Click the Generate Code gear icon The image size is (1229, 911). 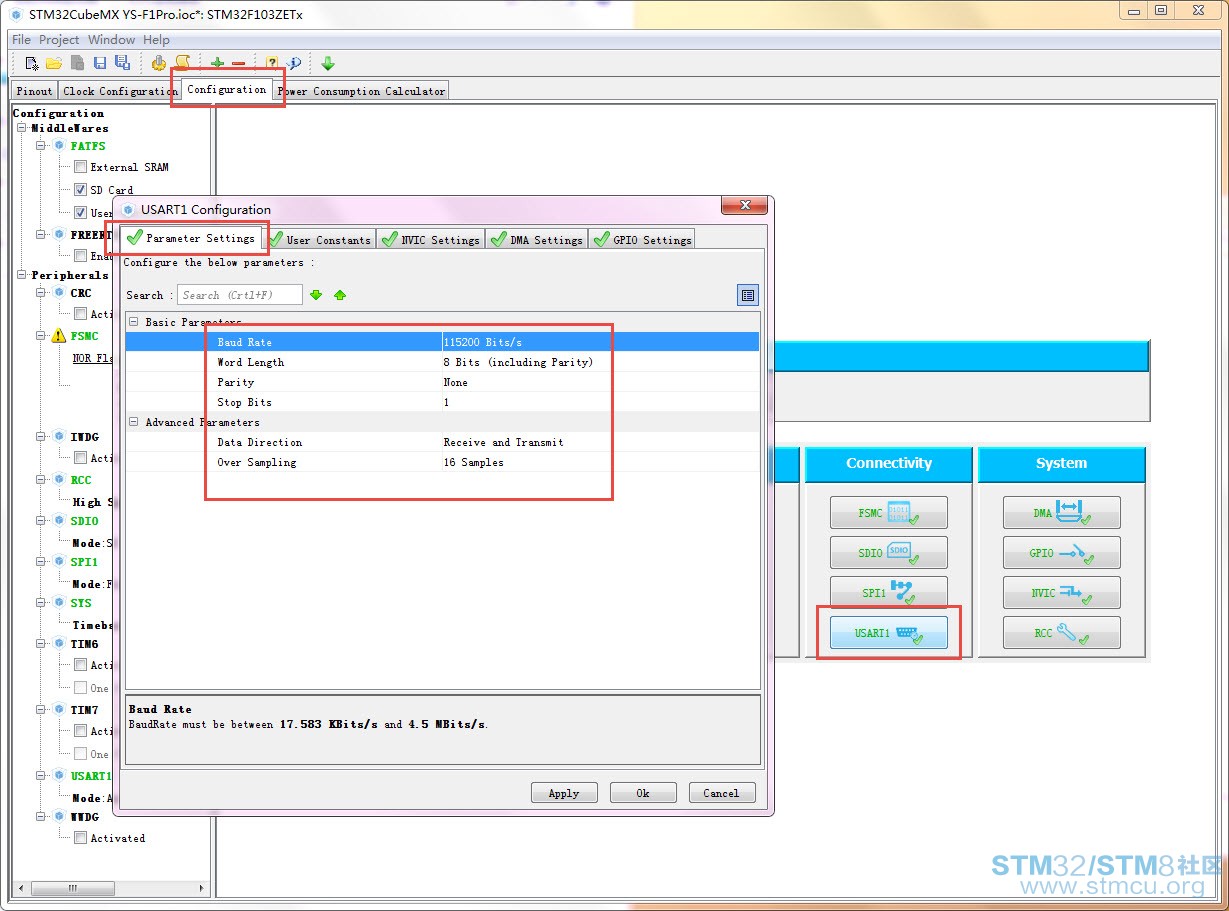[x=159, y=63]
